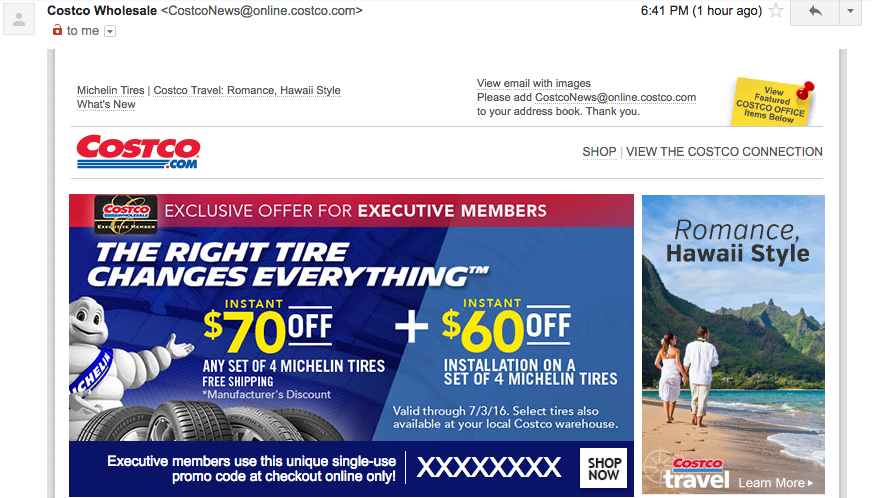Click the Costco Executive Member badge
Image resolution: width=872 pixels, height=498 pixels.
pyautogui.click(x=126, y=214)
